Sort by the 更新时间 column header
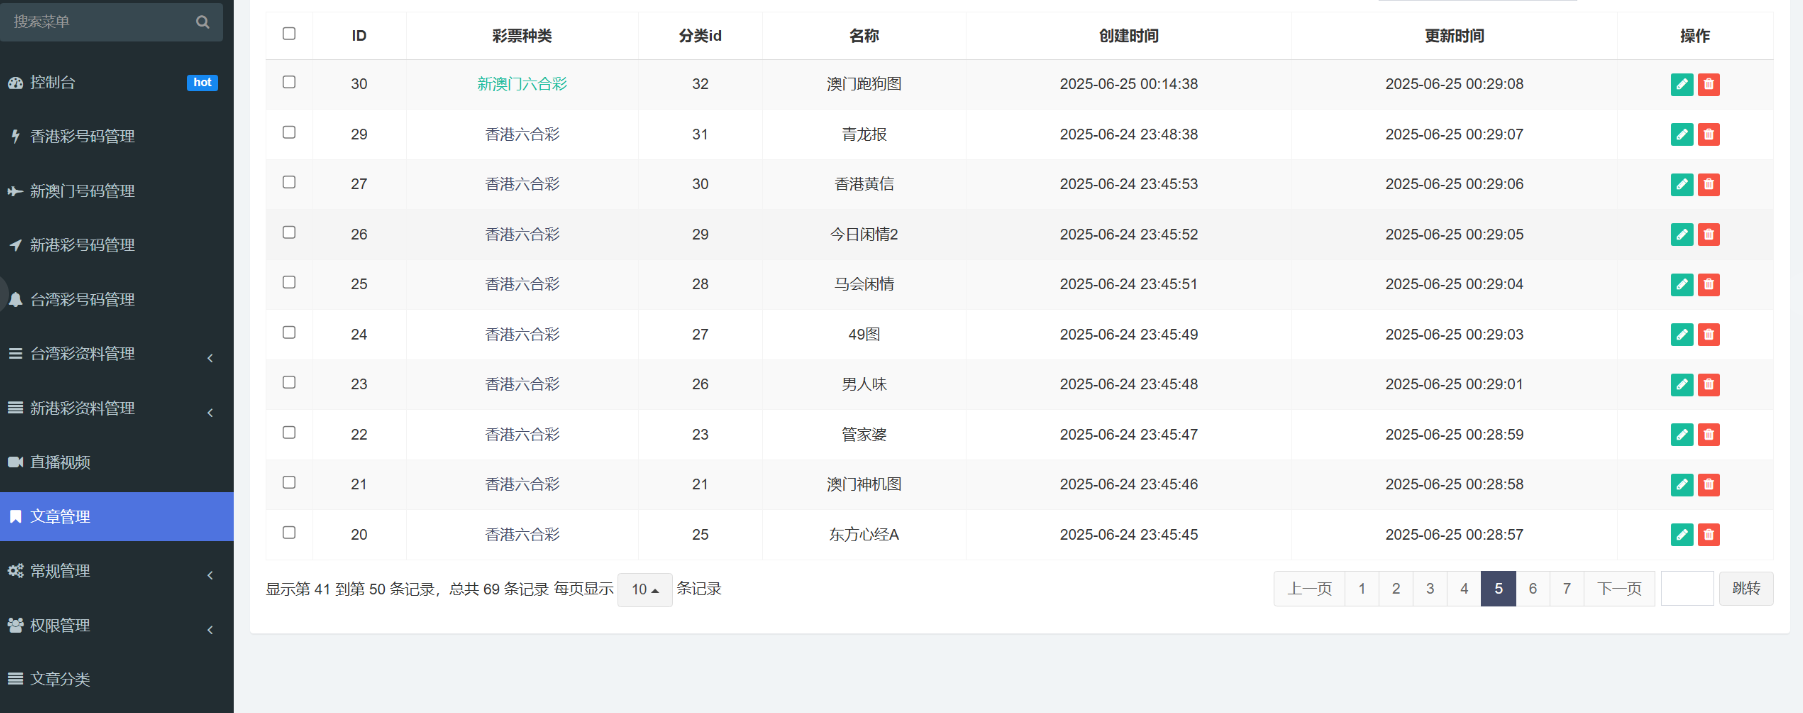This screenshot has width=1803, height=713. click(x=1454, y=36)
